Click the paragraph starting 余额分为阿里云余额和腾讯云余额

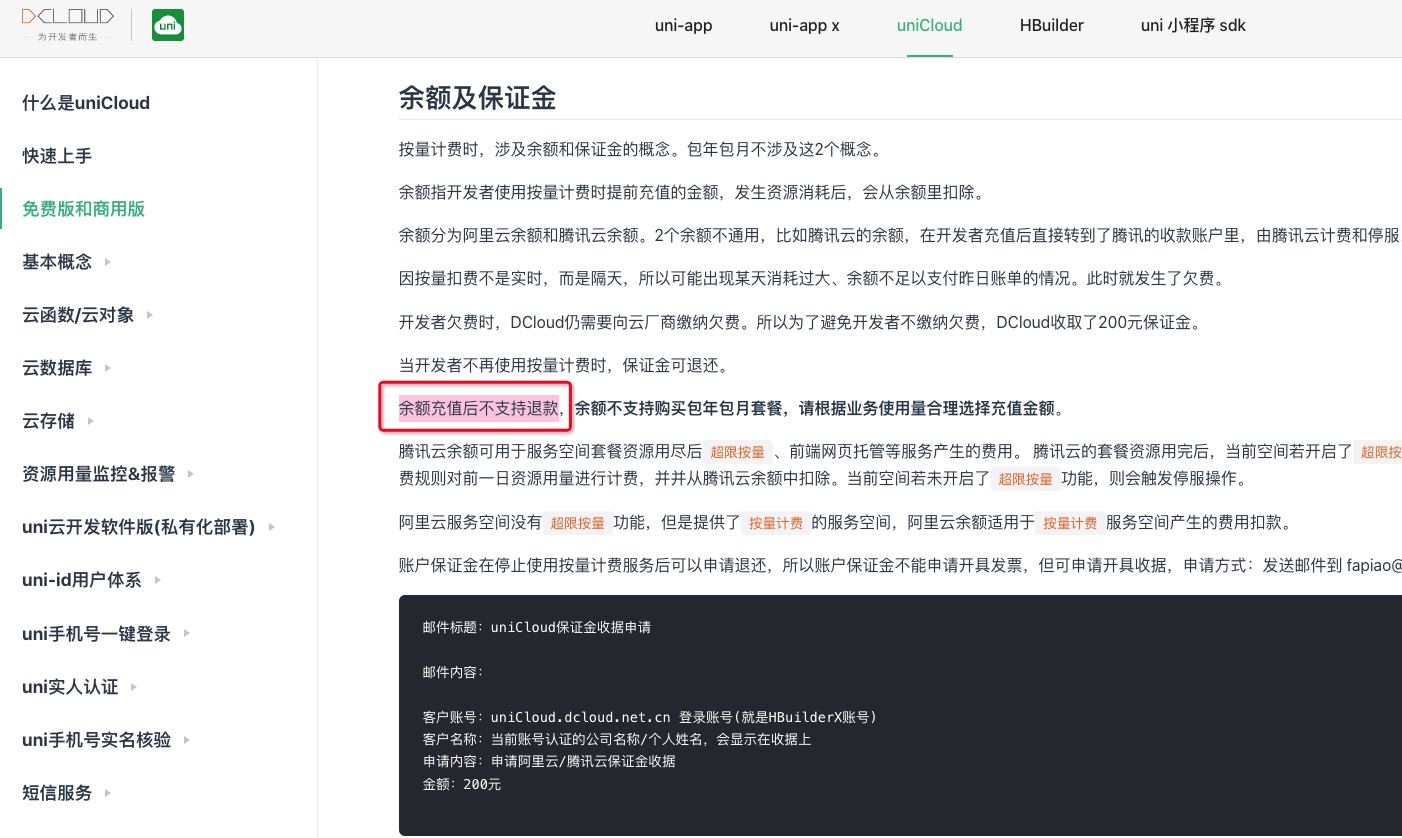pyautogui.click(x=900, y=236)
